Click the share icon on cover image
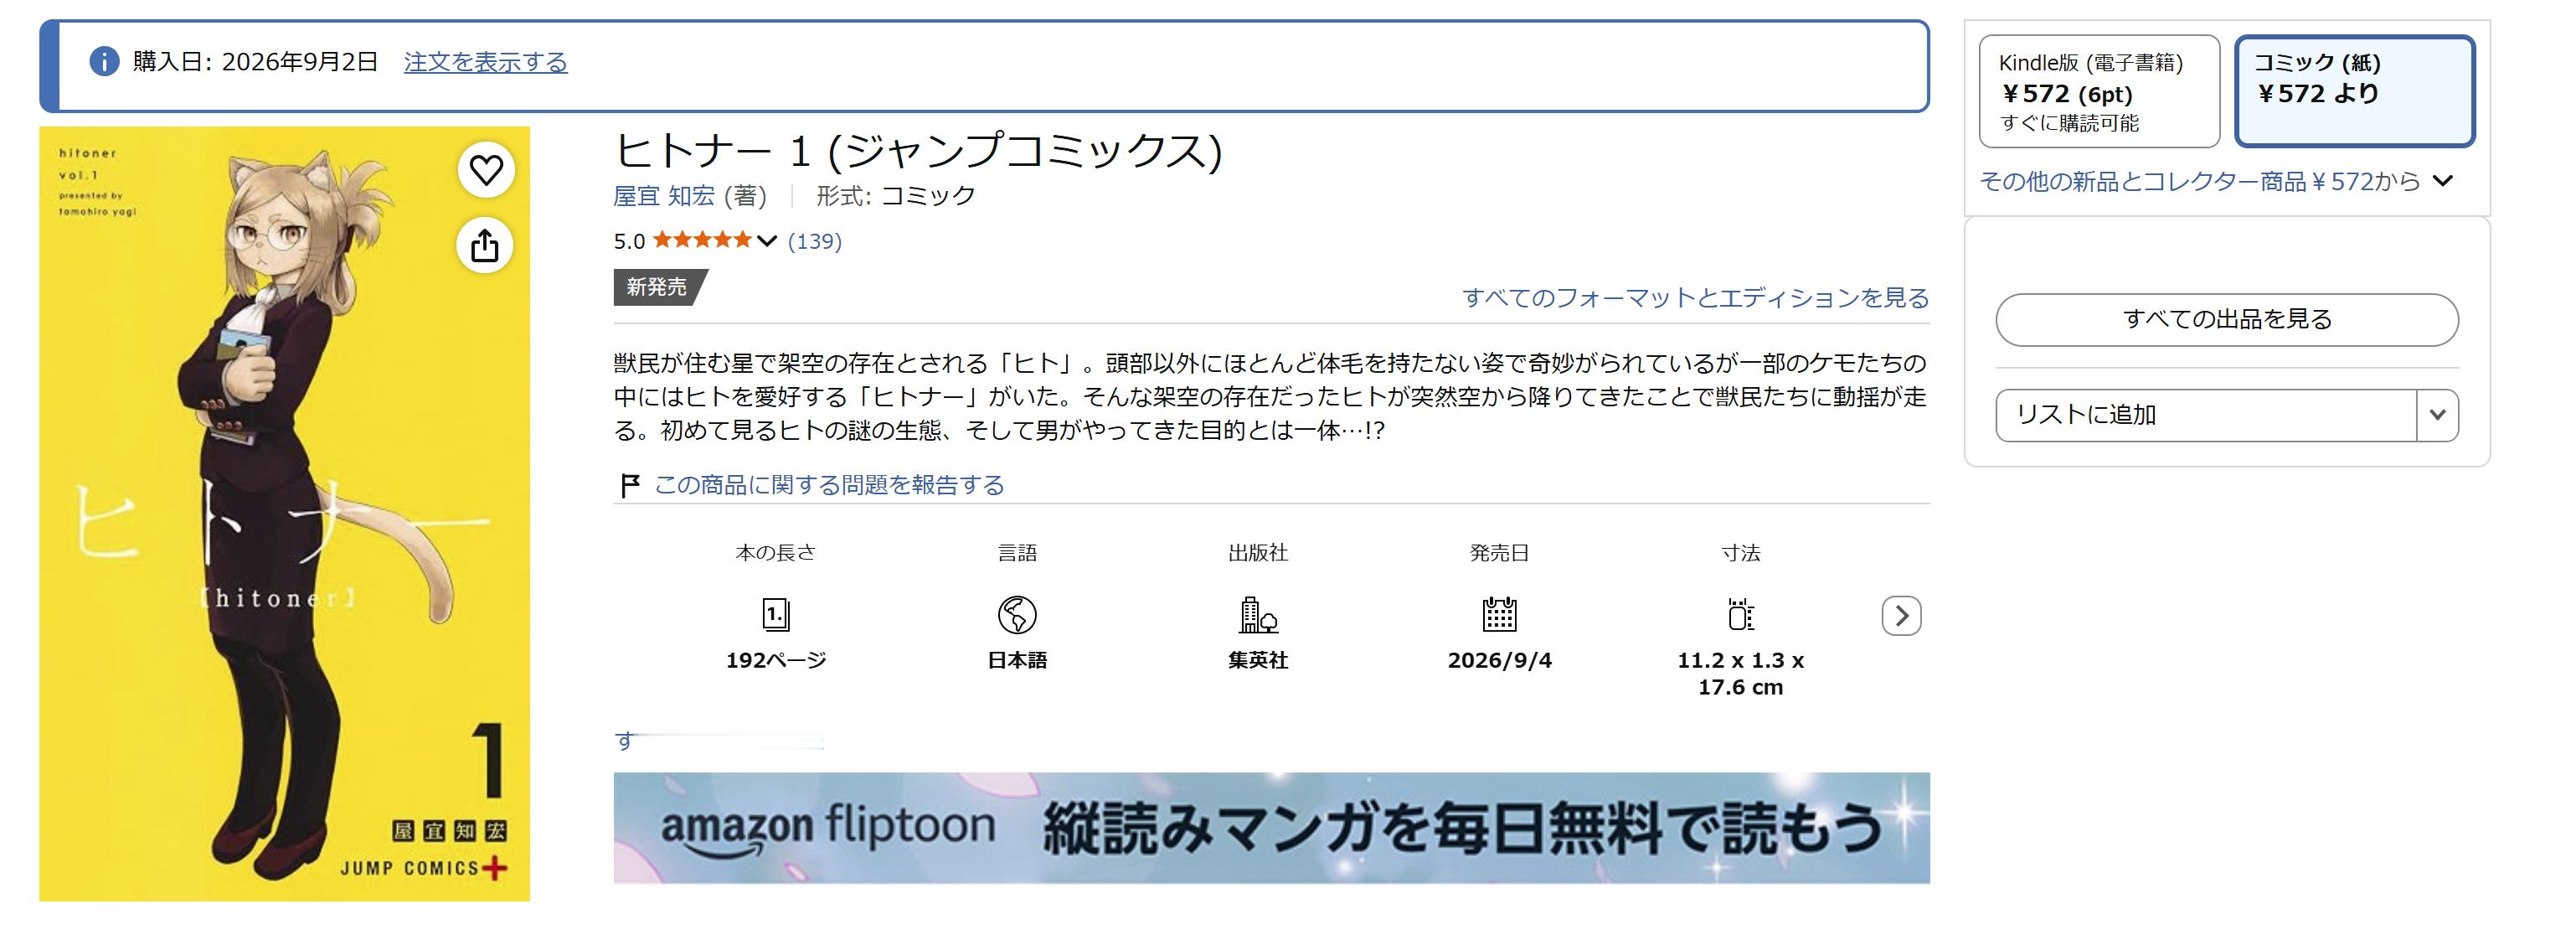This screenshot has height=935, width=2576. (x=485, y=245)
